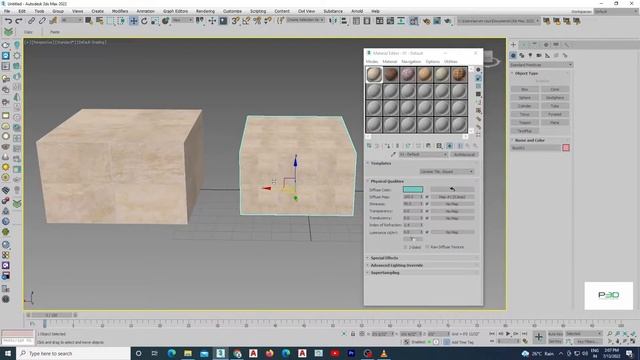Activate the Select and Scale tool
The height and width of the screenshot is (360, 640).
click(155, 20)
